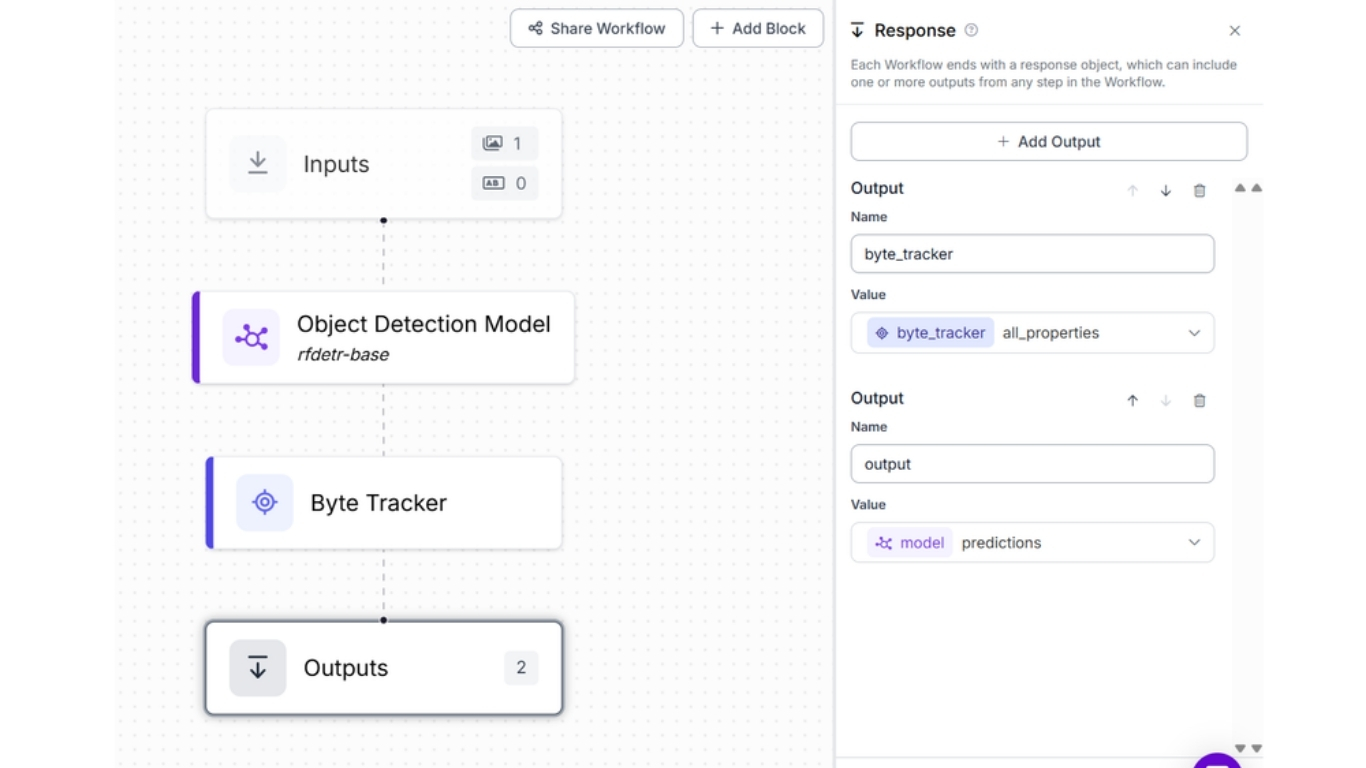Open the byte_tracker all_properties value dropdown
1366x768 pixels.
pyautogui.click(x=1193, y=333)
